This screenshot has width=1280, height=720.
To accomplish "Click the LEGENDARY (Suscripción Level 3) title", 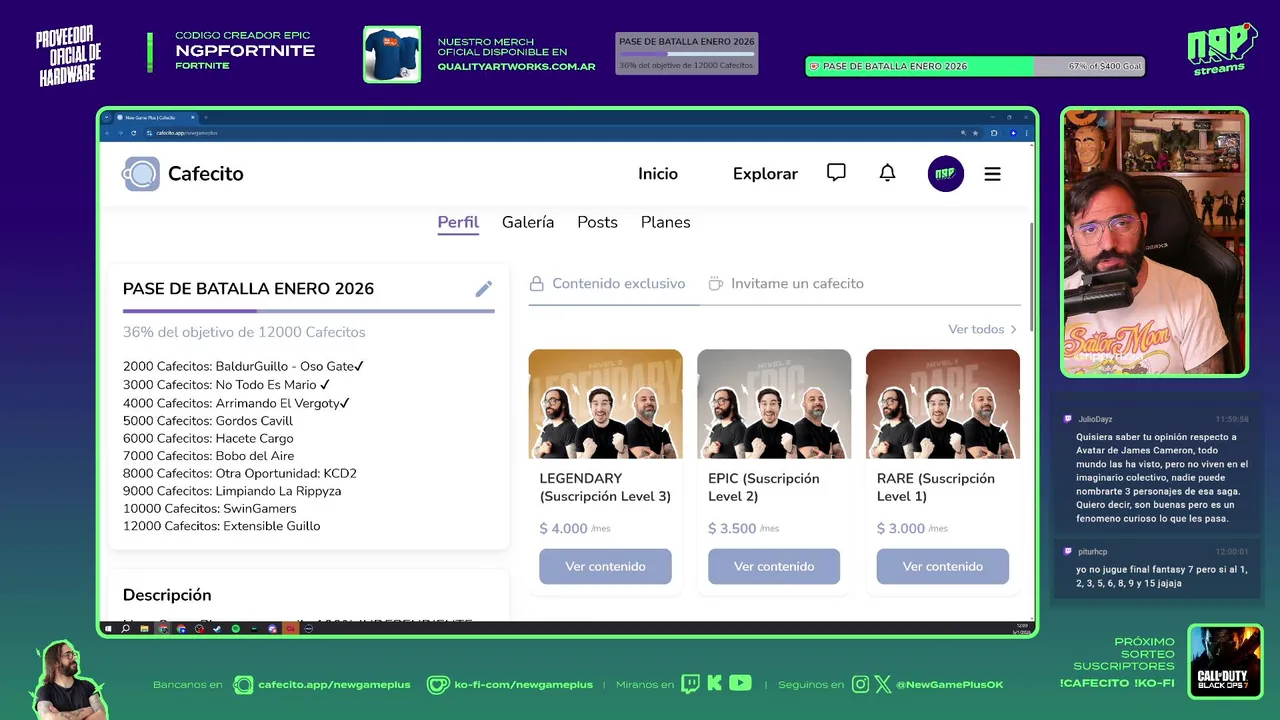I will [x=605, y=487].
